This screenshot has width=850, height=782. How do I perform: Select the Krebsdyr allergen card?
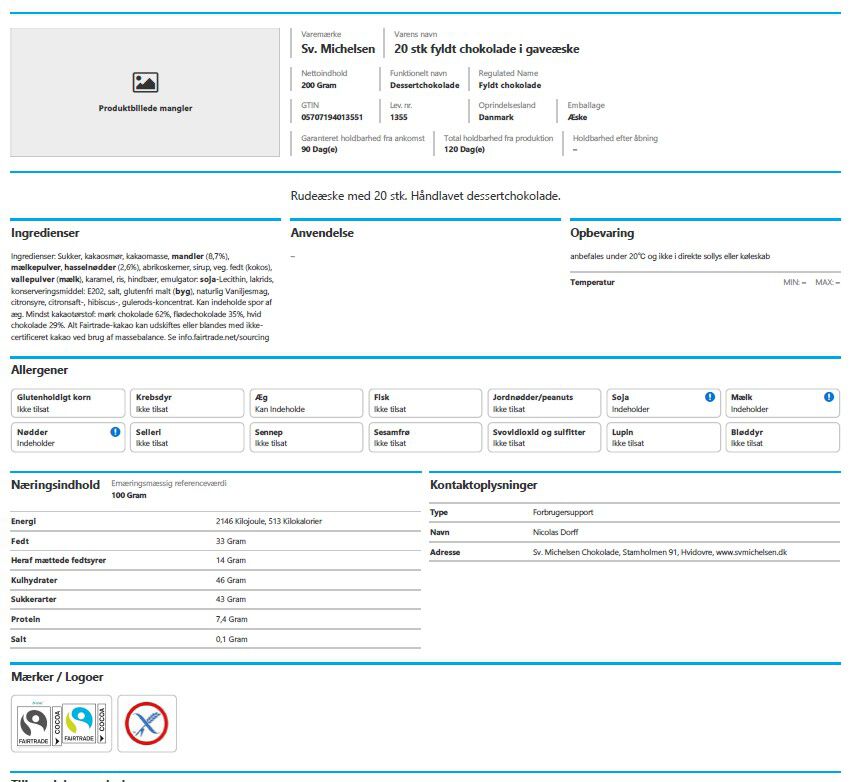pyautogui.click(x=187, y=403)
